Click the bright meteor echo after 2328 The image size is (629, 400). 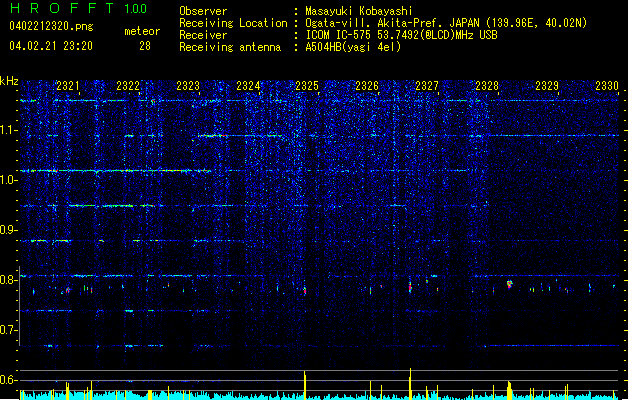(x=509, y=284)
